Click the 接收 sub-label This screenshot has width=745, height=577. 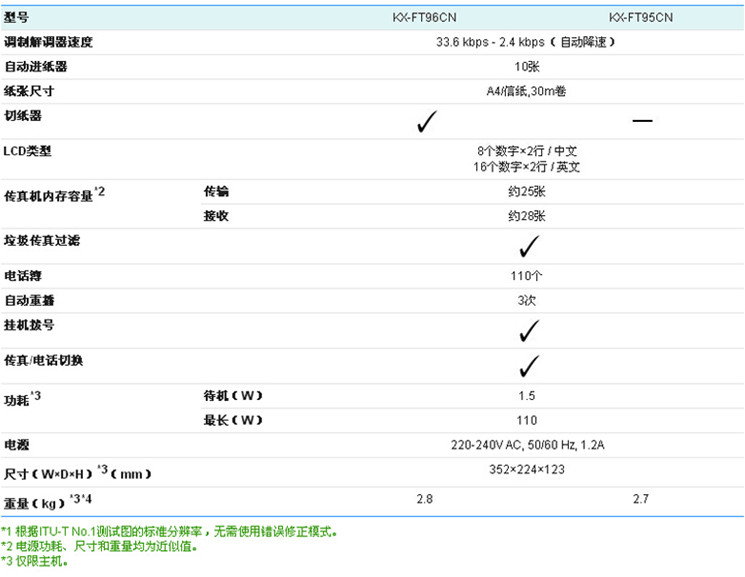coord(216,216)
